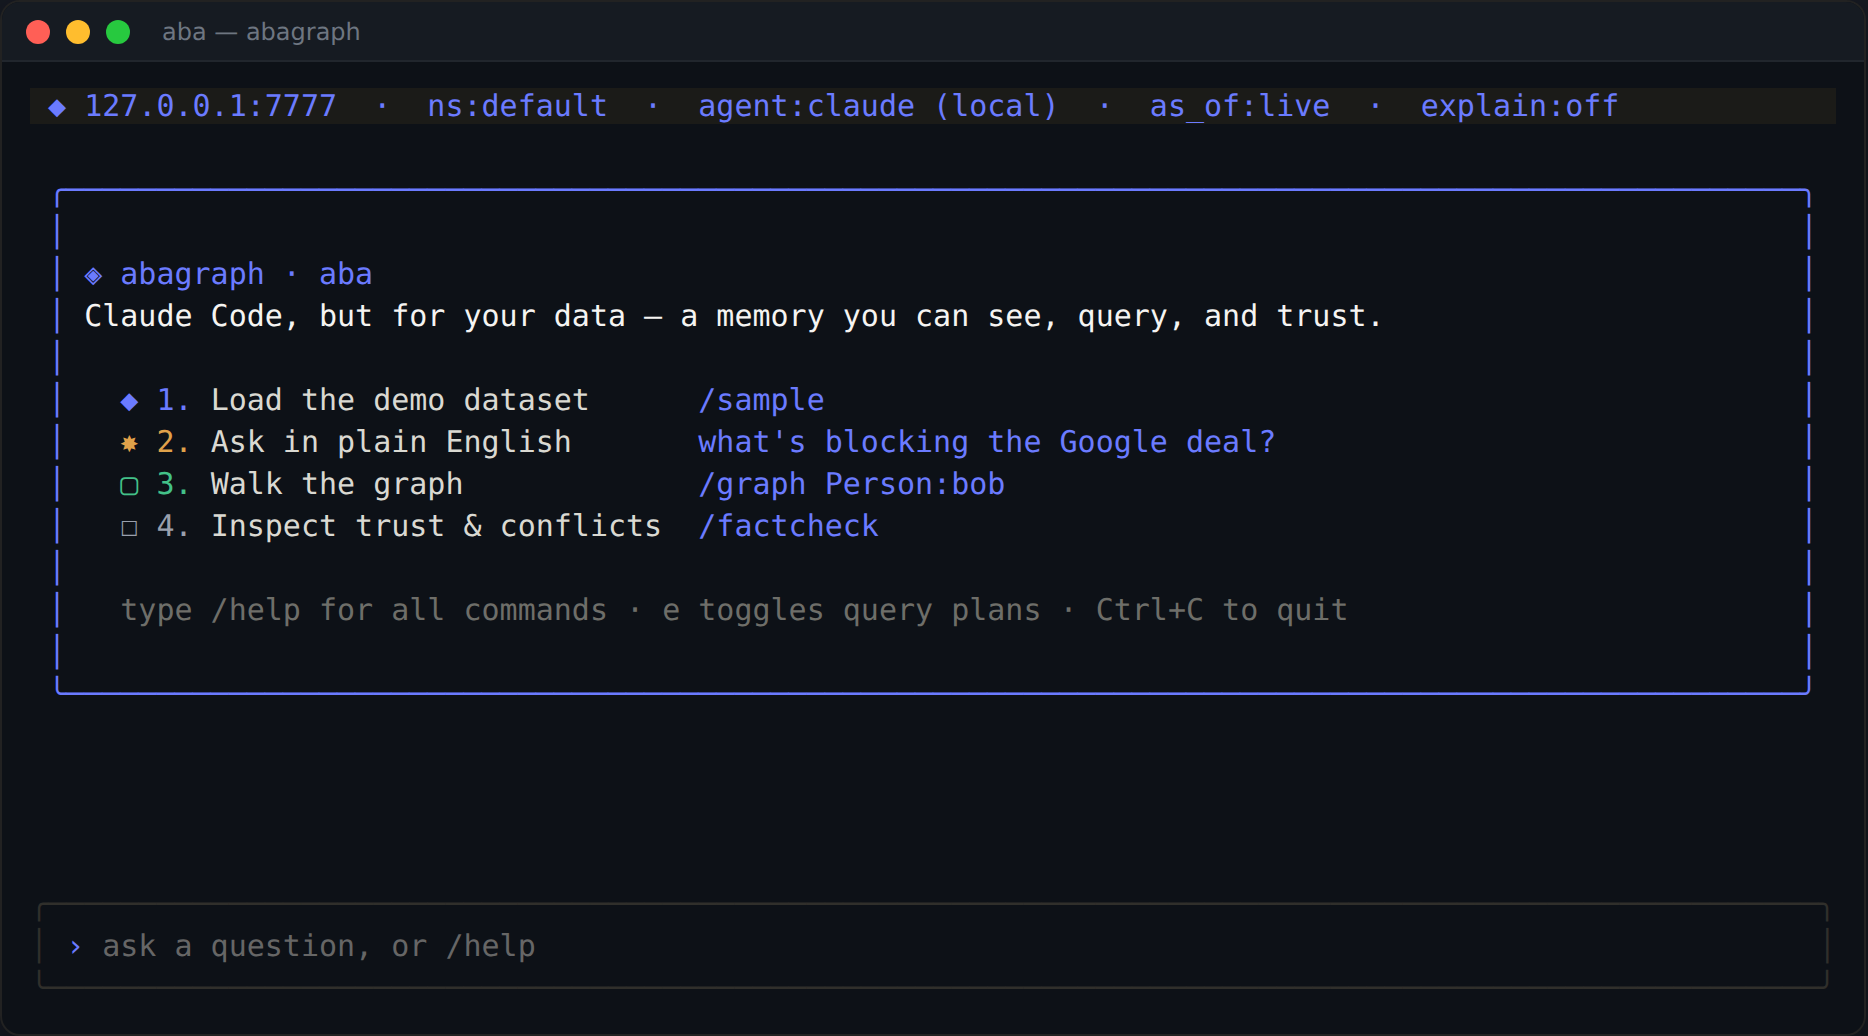Click the orange star bullet for step 2
Screen dimensions: 1868x1036
pyautogui.click(x=129, y=443)
